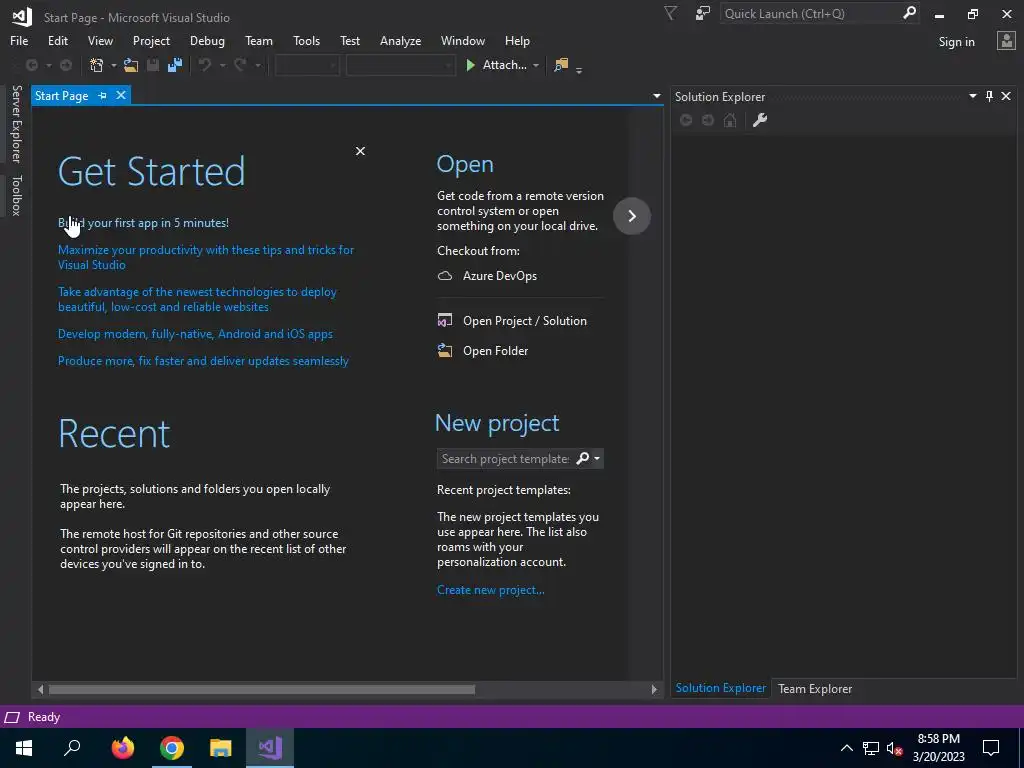Open the Undo history dropdown arrow
The width and height of the screenshot is (1024, 768).
(222, 65)
